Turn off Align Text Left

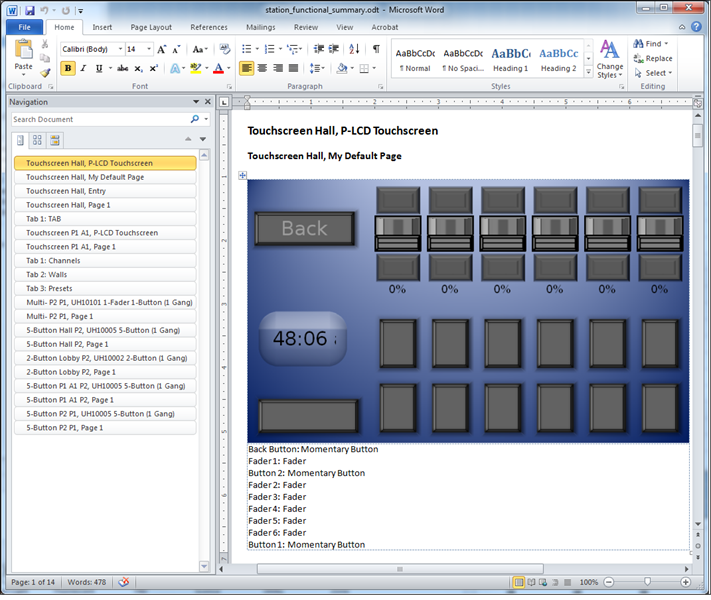[x=247, y=68]
